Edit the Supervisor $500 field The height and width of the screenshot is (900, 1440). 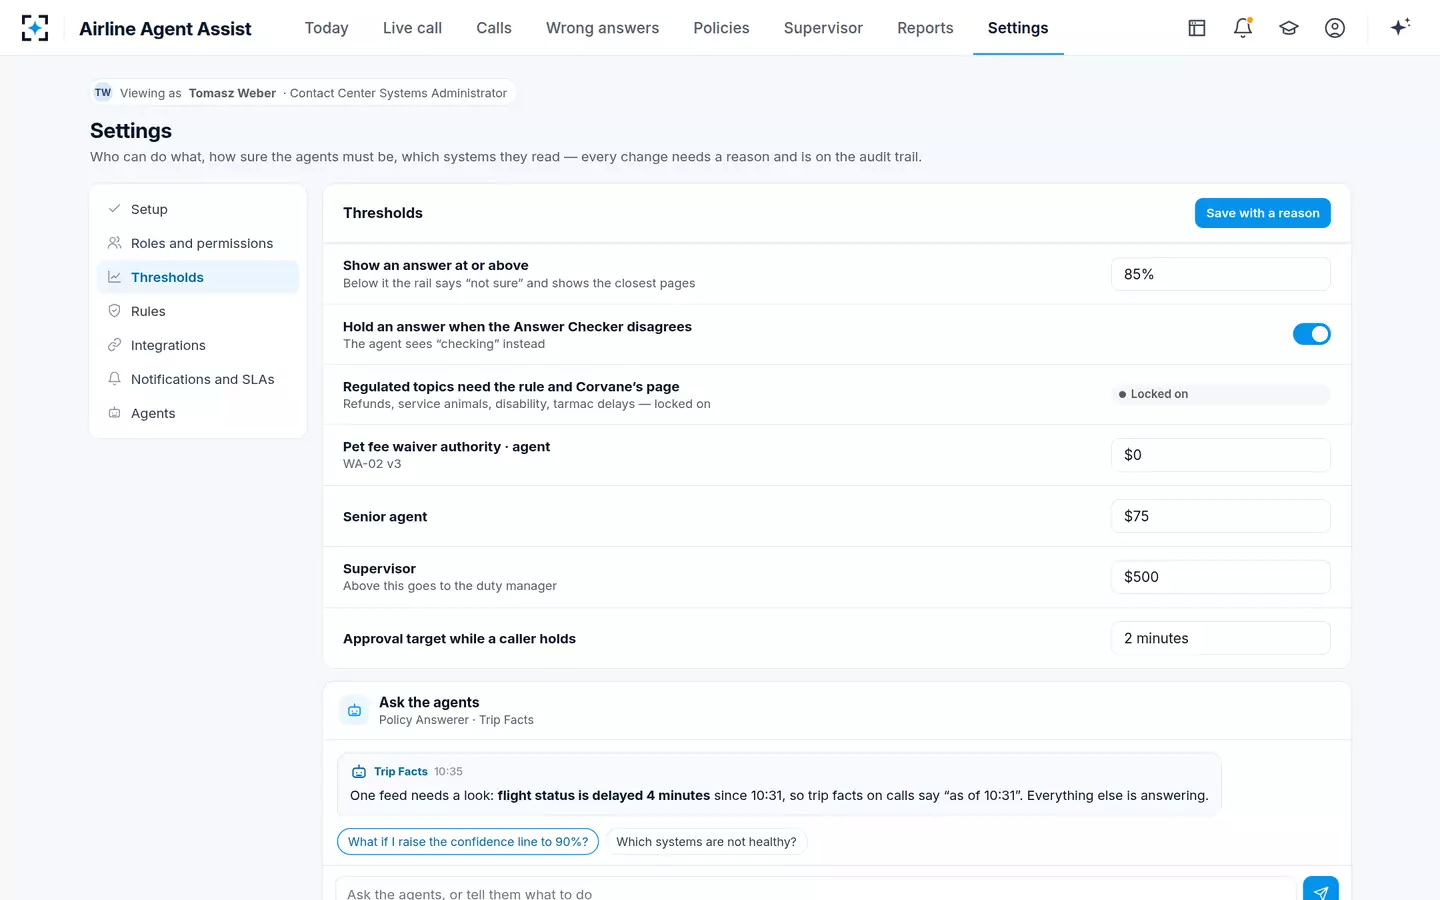1220,577
